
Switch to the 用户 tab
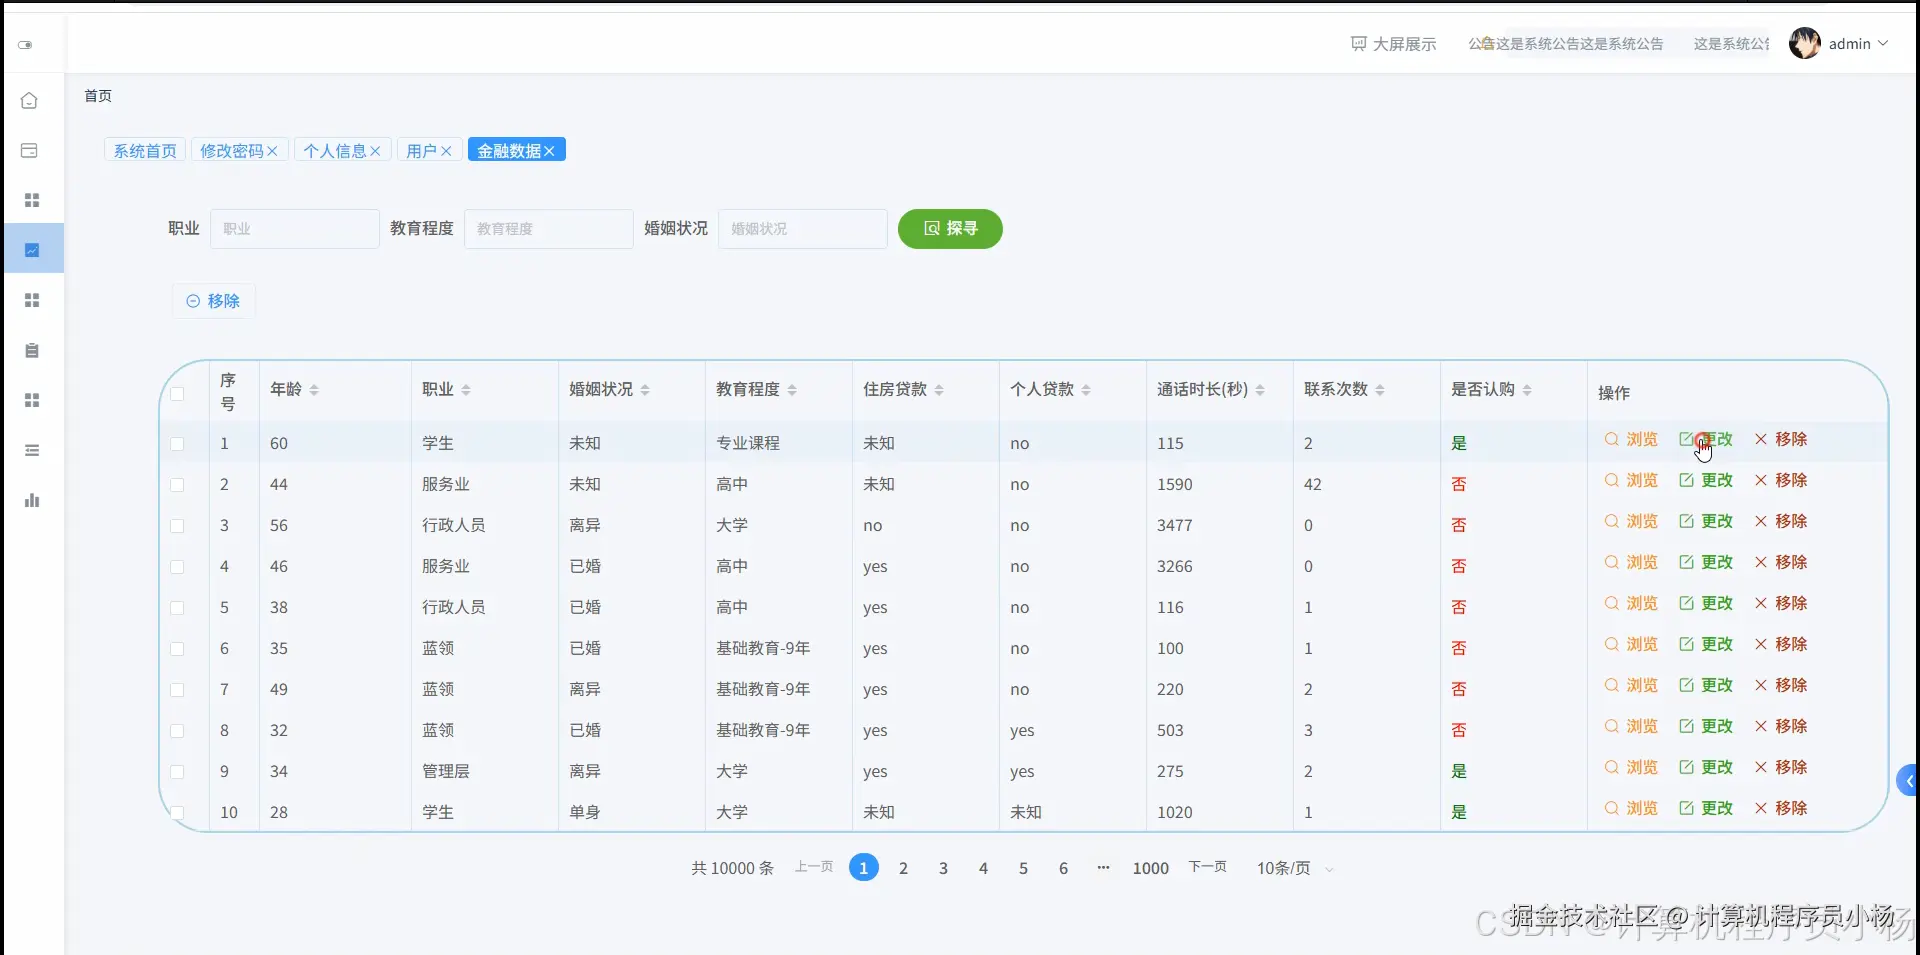[x=421, y=151]
